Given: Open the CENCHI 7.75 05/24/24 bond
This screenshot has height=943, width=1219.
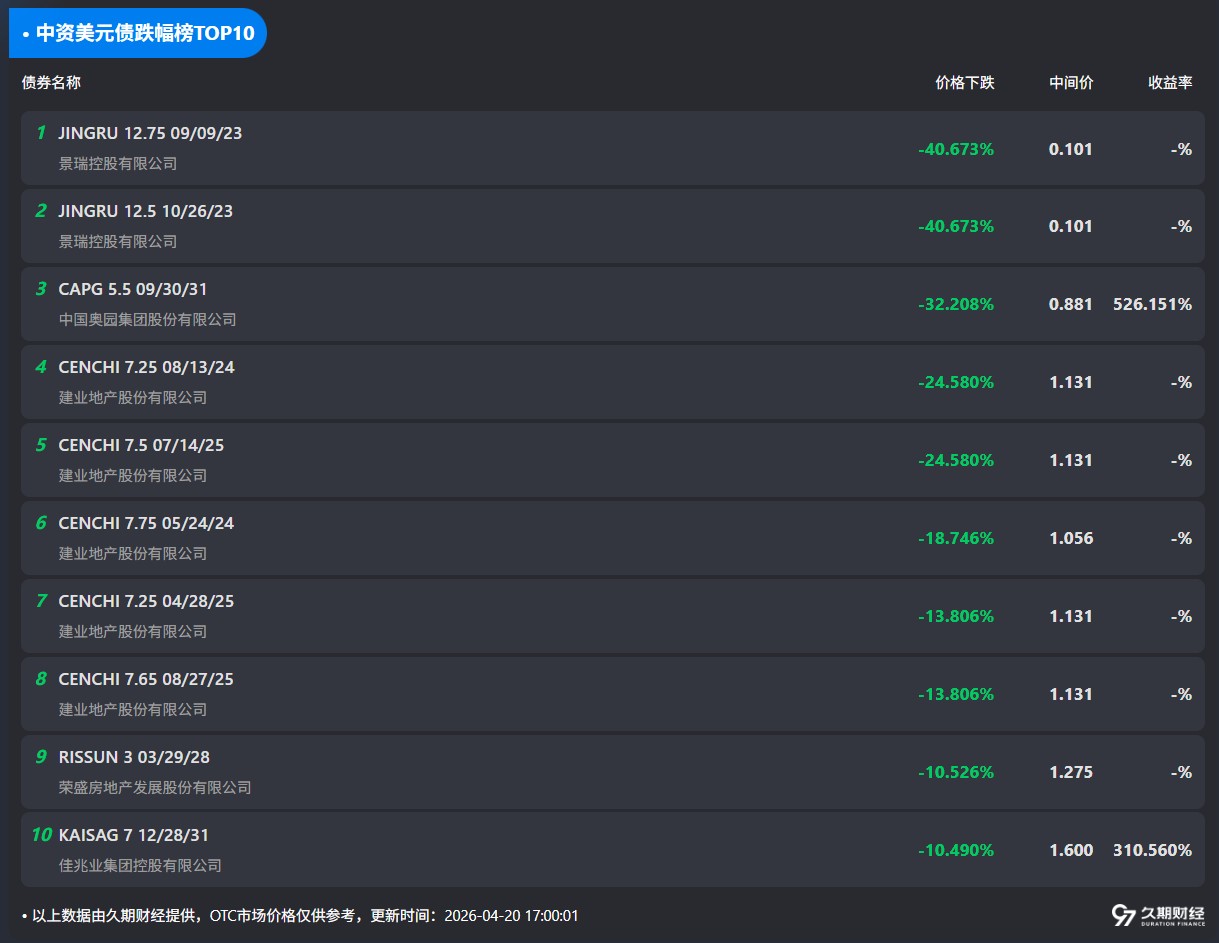Looking at the screenshot, I should (x=146, y=523).
